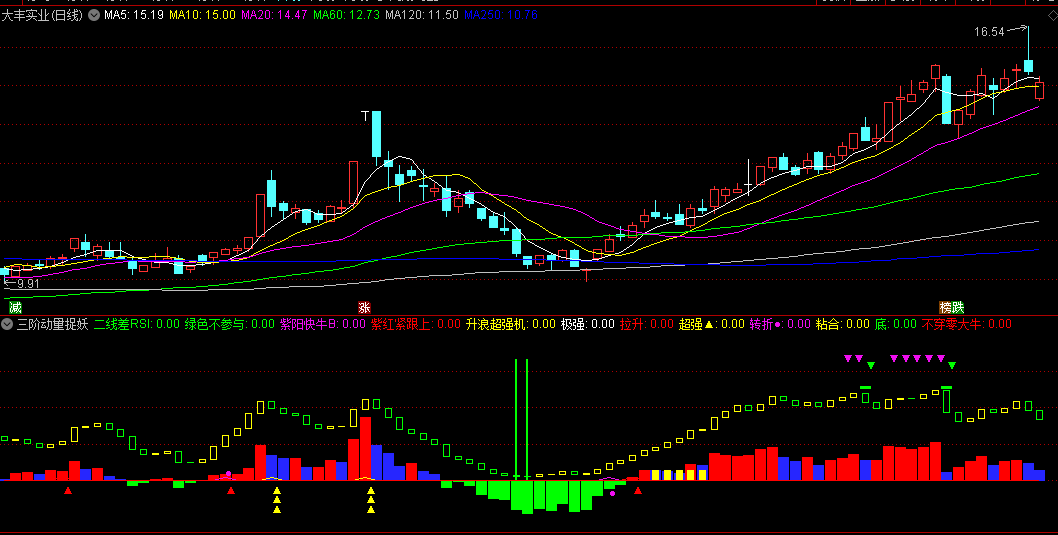Click the T marker above the tall cyan candle
The height and width of the screenshot is (535, 1058).
tap(365, 116)
